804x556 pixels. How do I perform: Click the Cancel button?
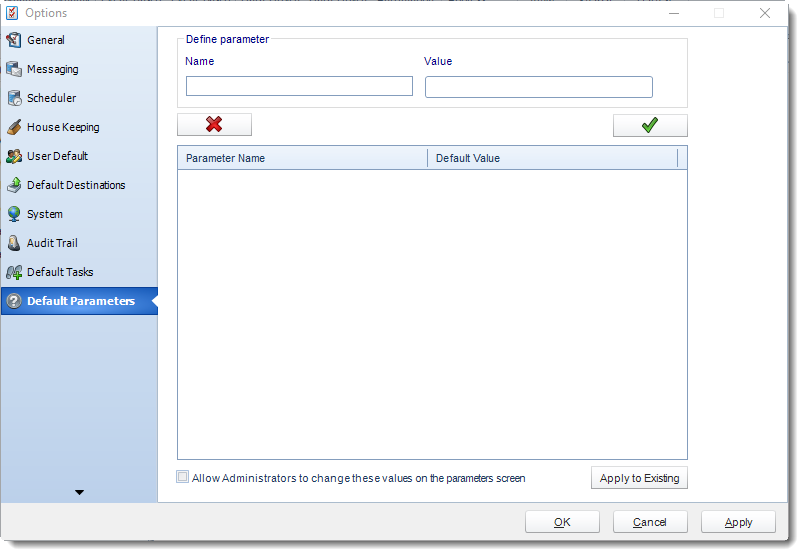pos(650,522)
